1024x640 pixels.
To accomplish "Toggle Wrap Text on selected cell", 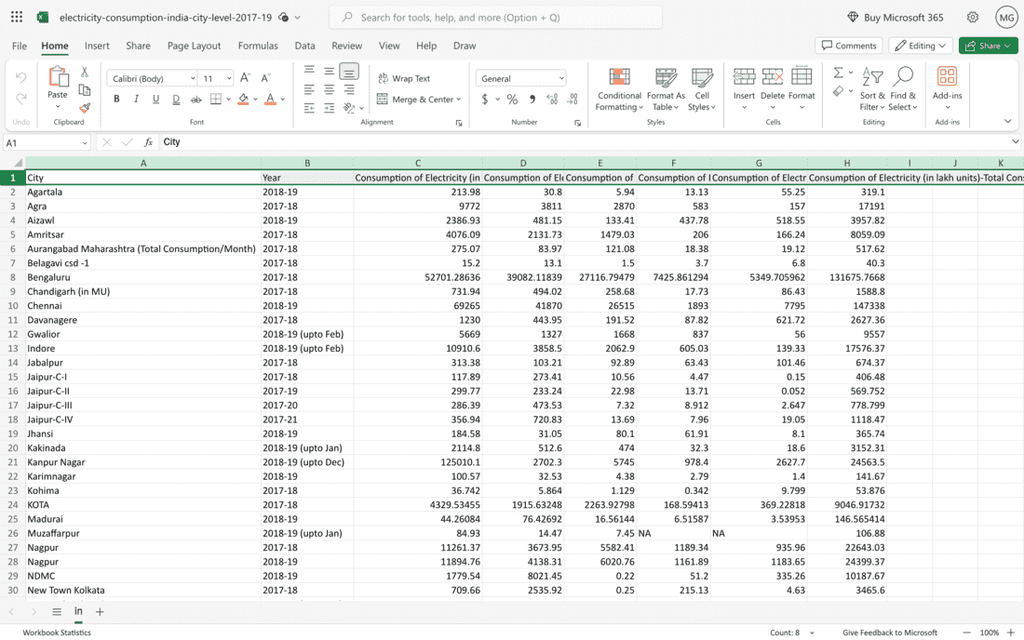I will pyautogui.click(x=404, y=78).
